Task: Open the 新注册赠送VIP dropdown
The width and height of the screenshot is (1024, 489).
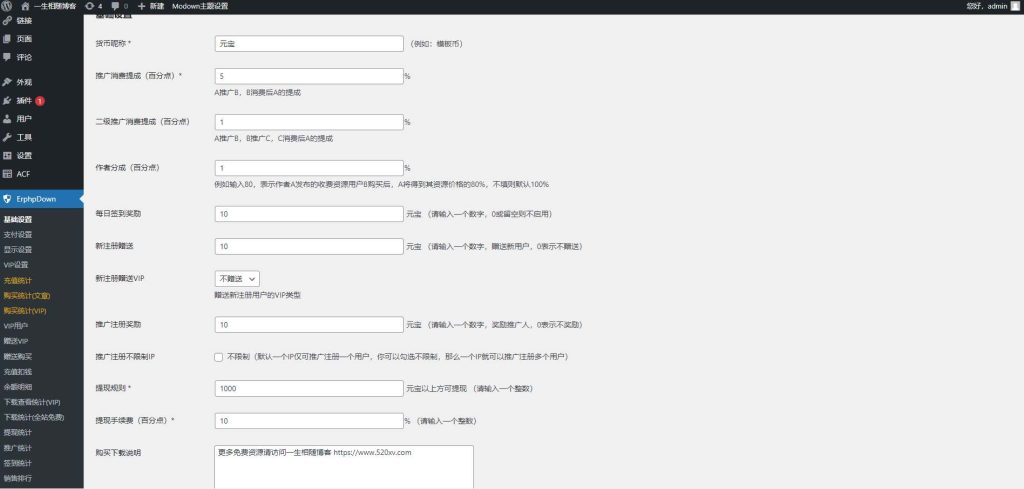Action: pyautogui.click(x=237, y=279)
